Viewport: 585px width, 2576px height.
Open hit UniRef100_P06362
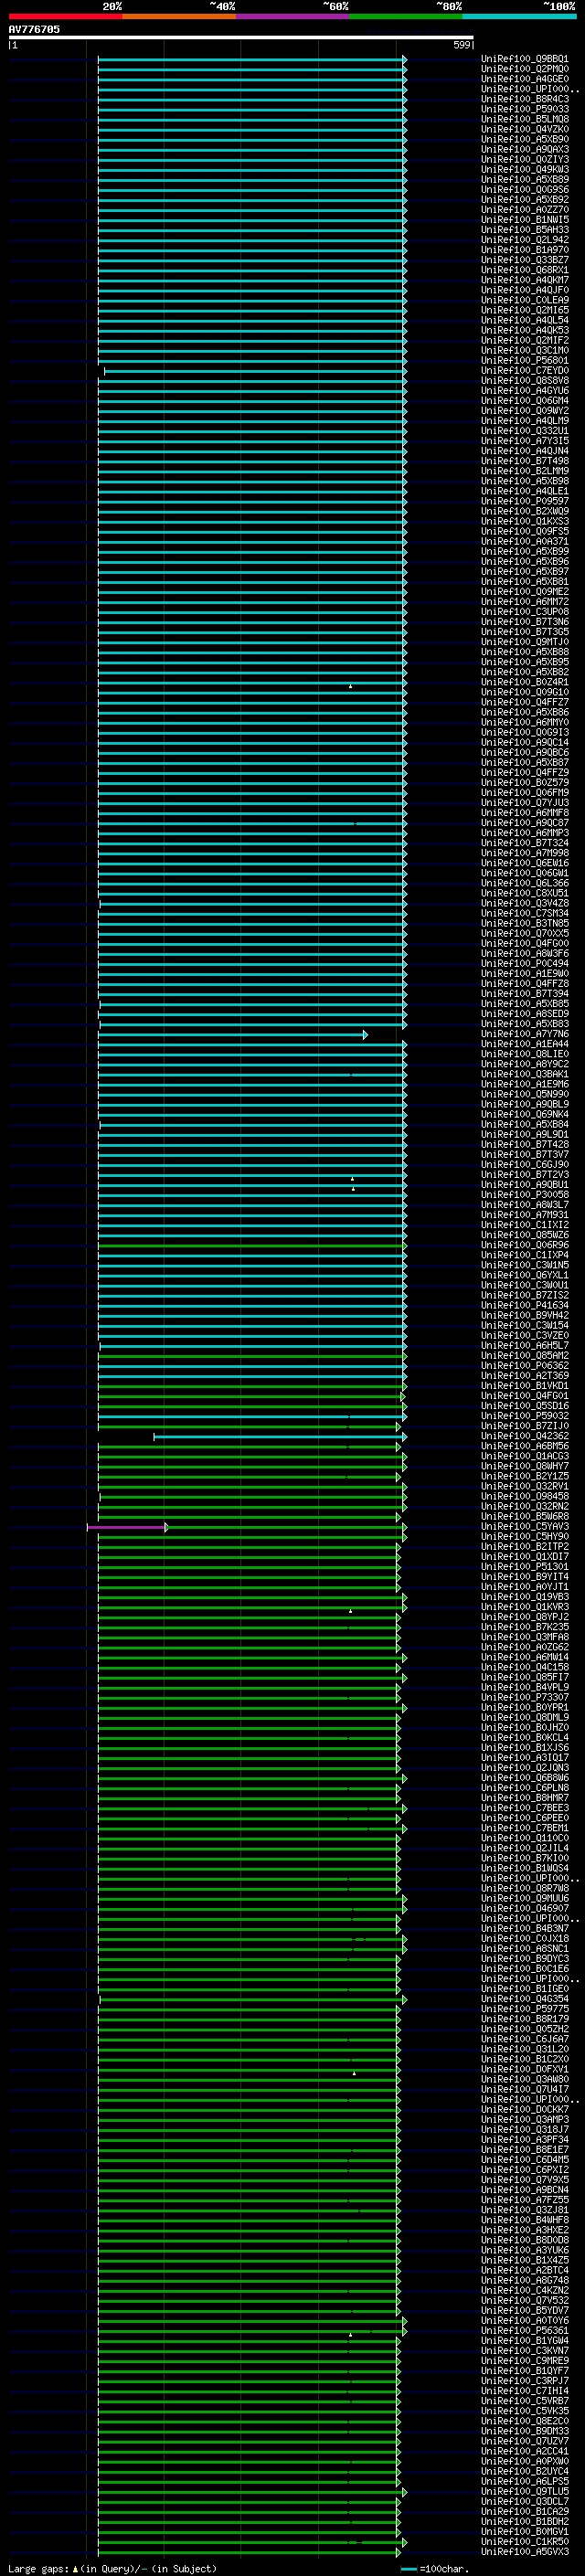525,1366
